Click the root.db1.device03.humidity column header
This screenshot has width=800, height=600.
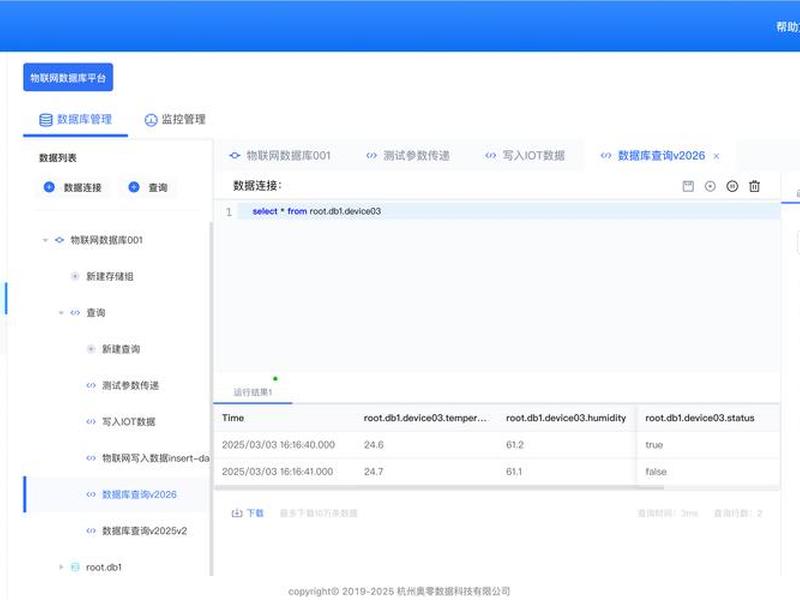[566, 418]
